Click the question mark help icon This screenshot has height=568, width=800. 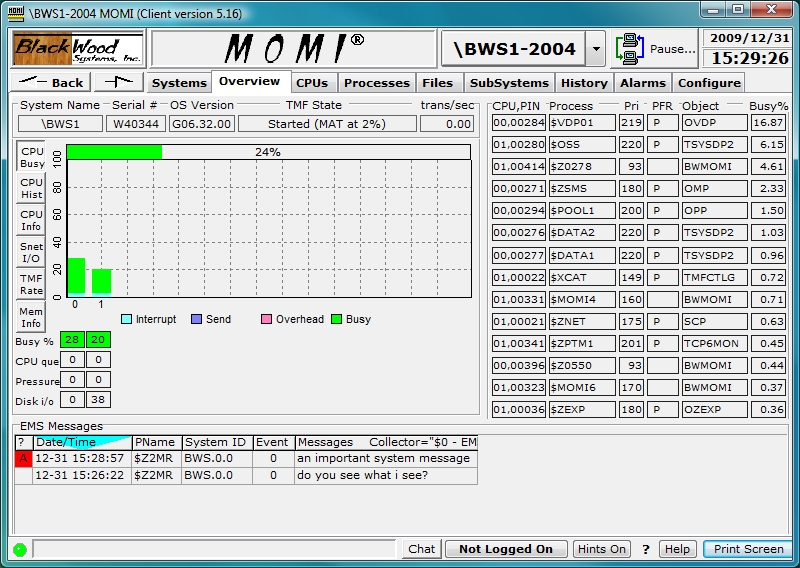(x=646, y=549)
